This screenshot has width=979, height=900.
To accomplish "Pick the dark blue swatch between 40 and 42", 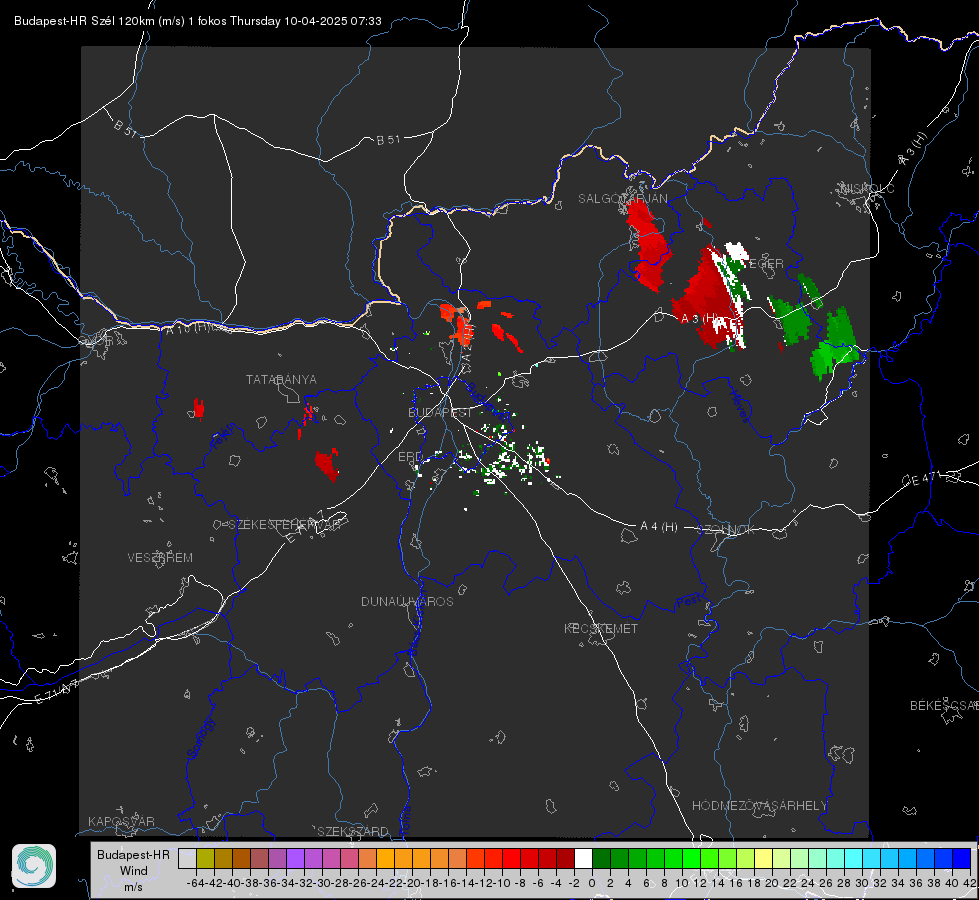I will click(x=962, y=858).
